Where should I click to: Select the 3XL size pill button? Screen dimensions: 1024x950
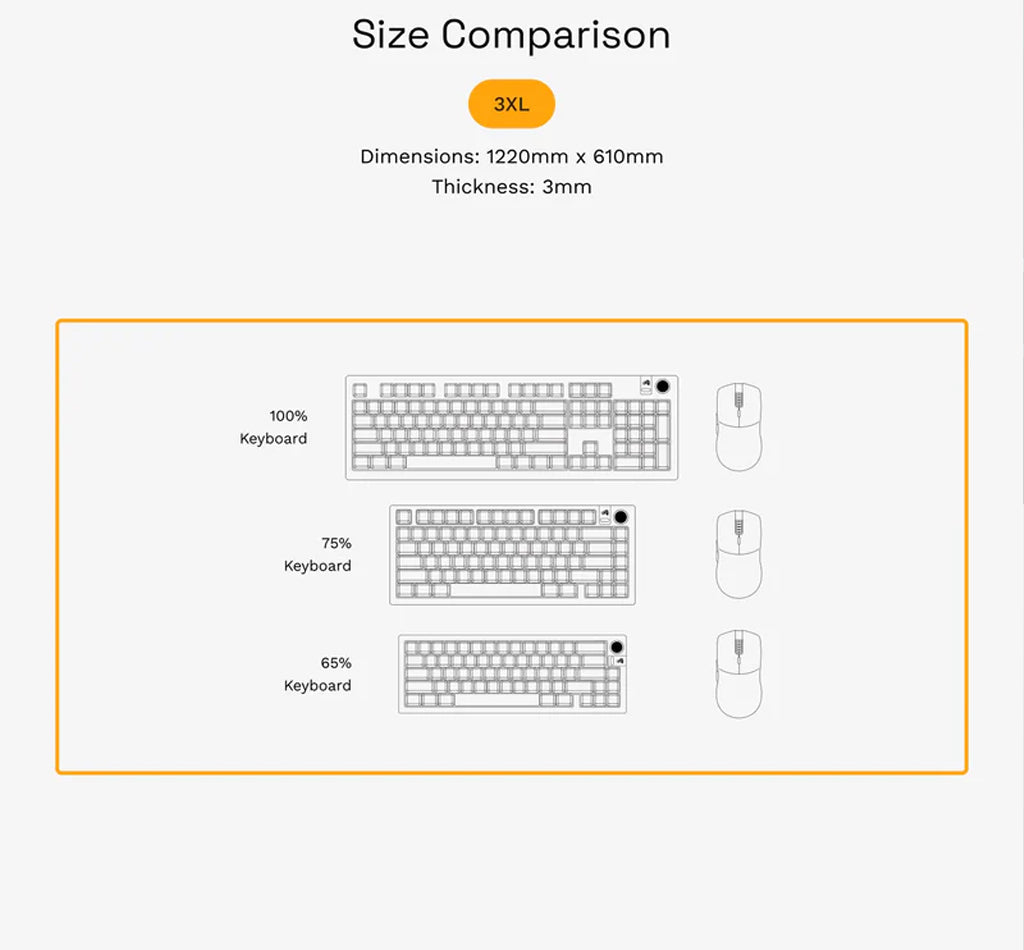pos(511,104)
